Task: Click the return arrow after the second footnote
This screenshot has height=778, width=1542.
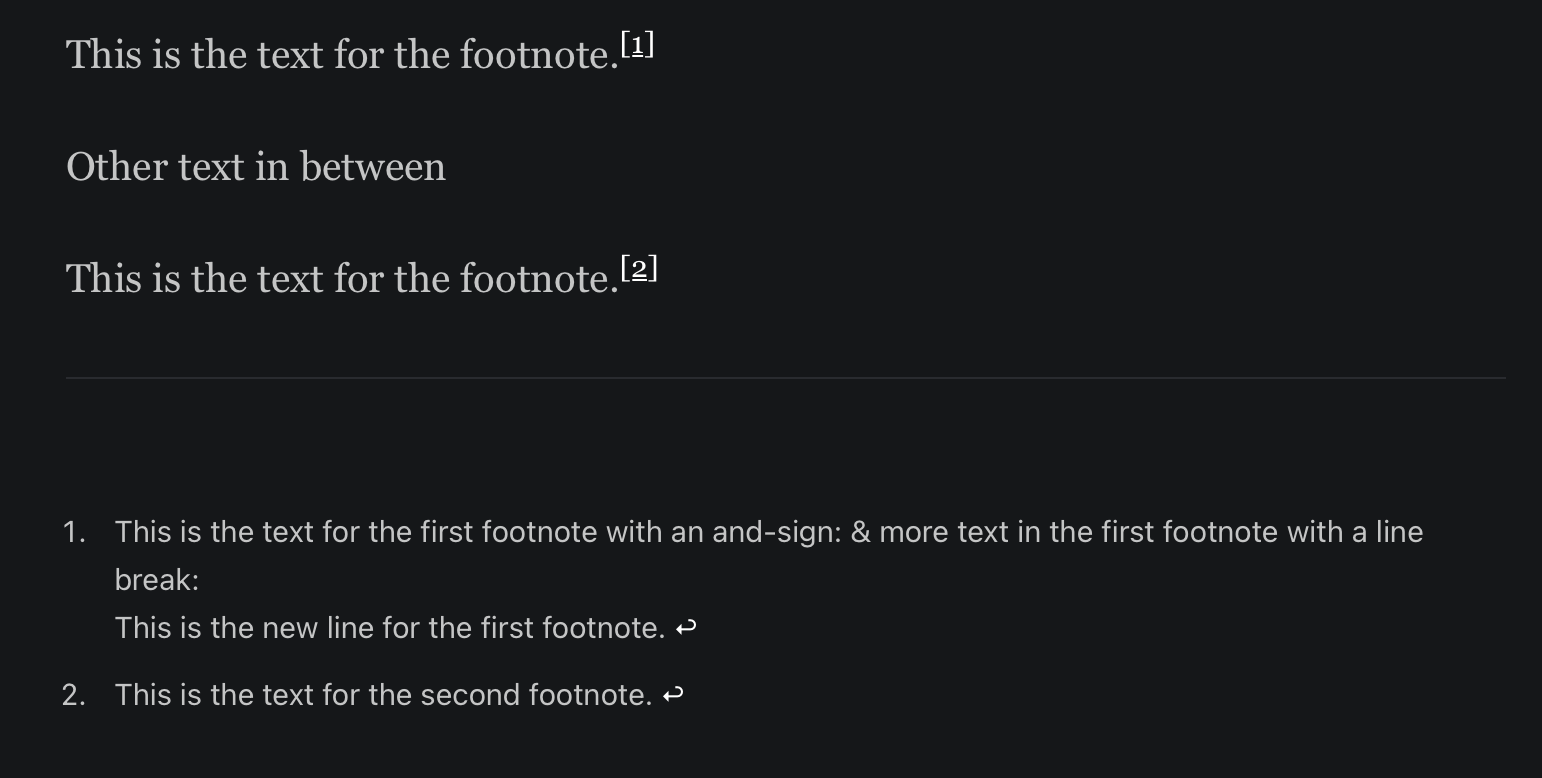Action: [673, 695]
